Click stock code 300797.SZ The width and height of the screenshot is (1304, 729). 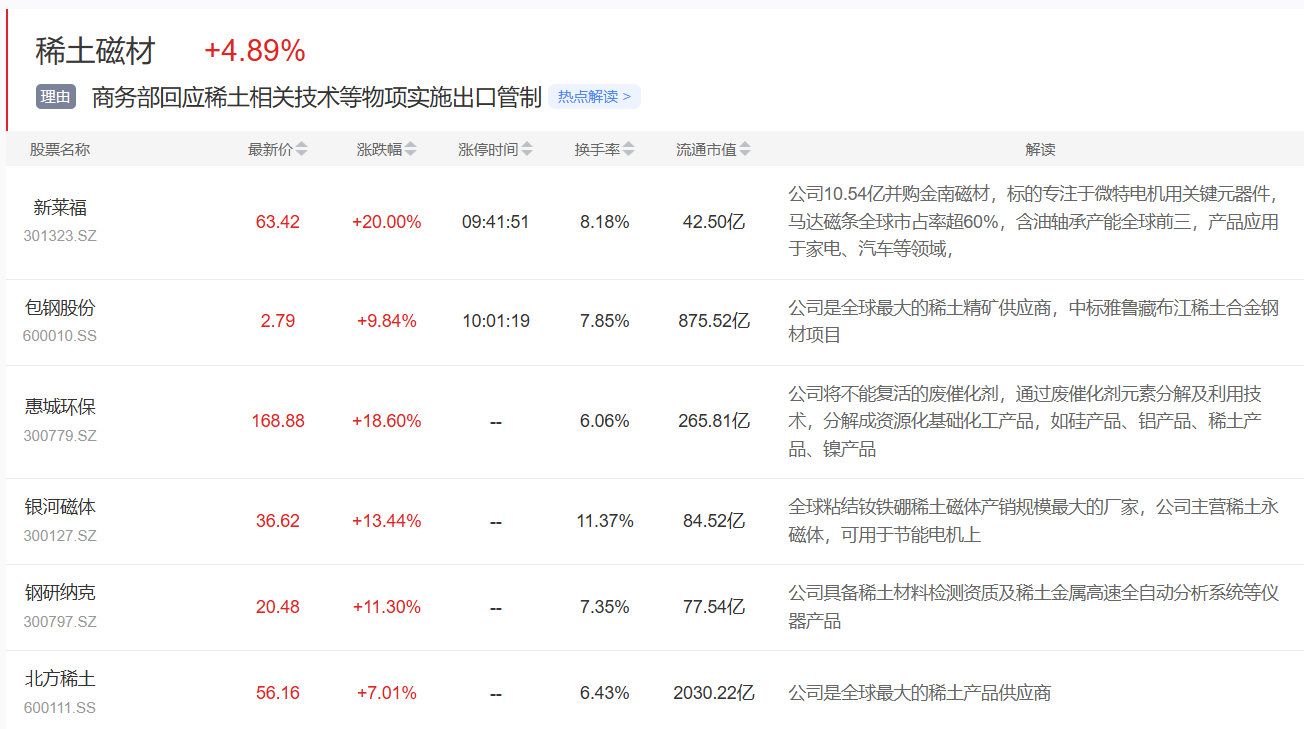[60, 622]
